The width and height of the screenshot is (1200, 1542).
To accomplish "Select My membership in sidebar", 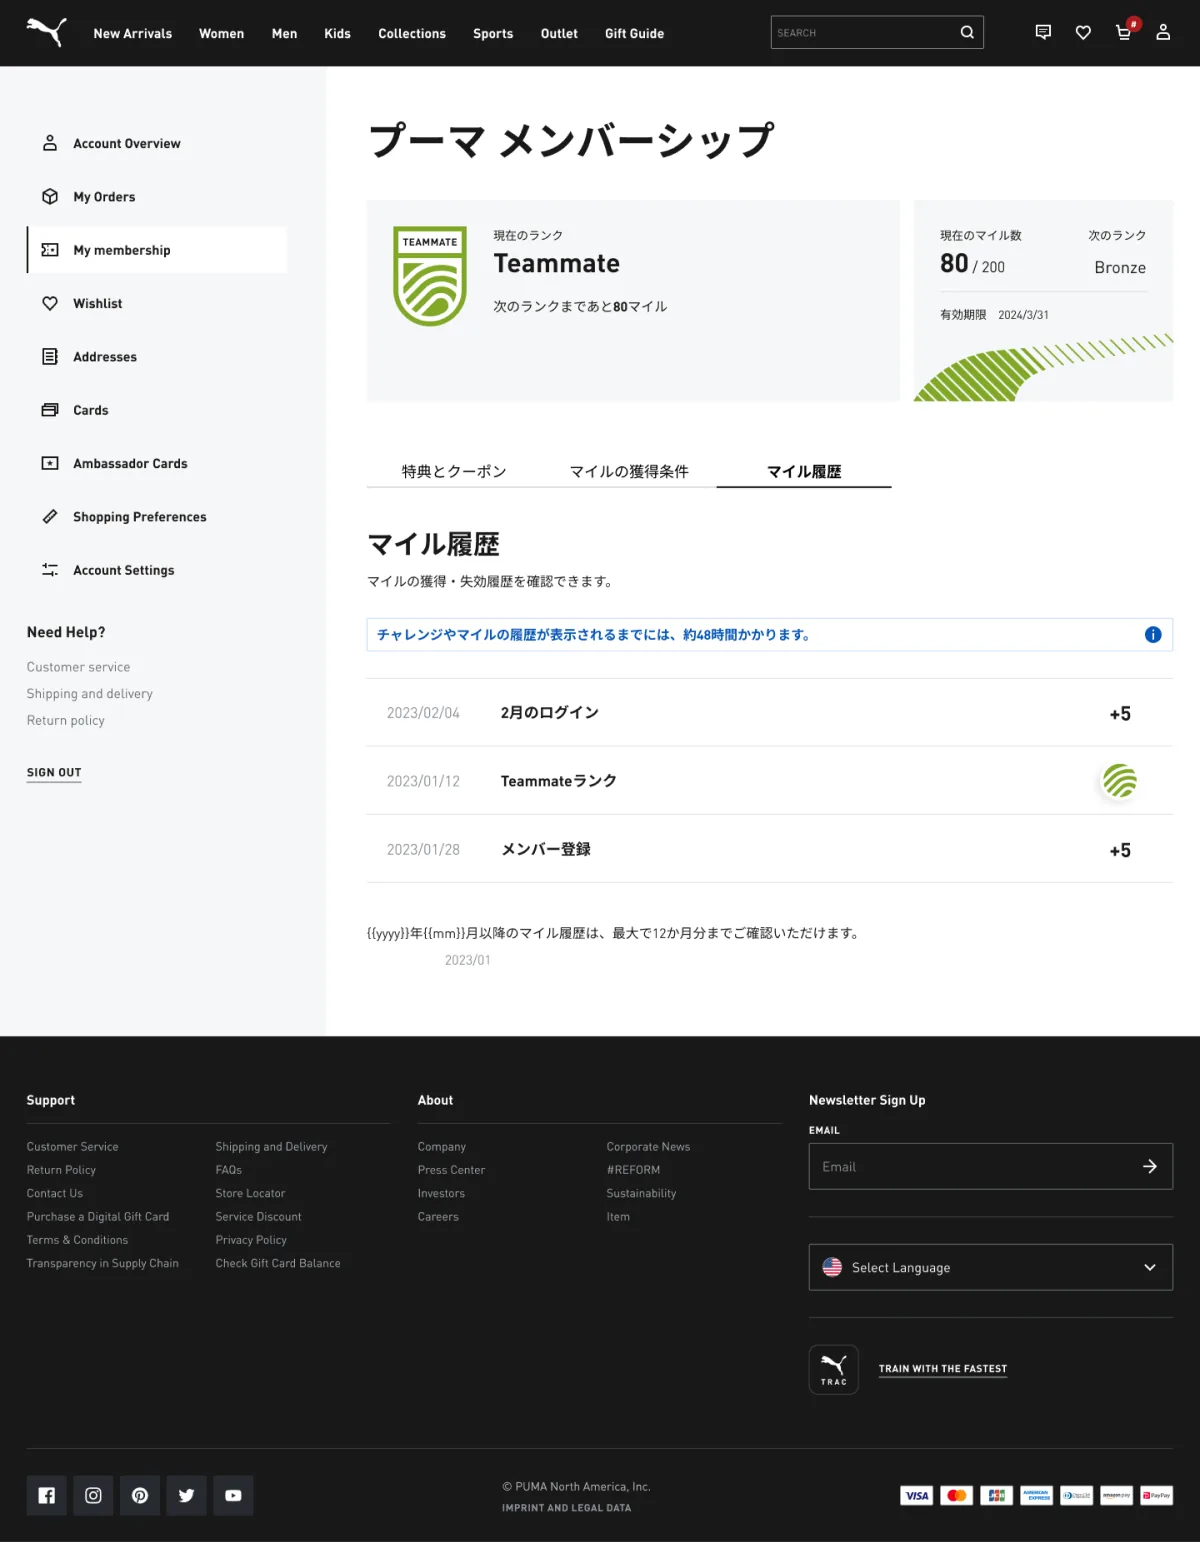I will coord(157,250).
